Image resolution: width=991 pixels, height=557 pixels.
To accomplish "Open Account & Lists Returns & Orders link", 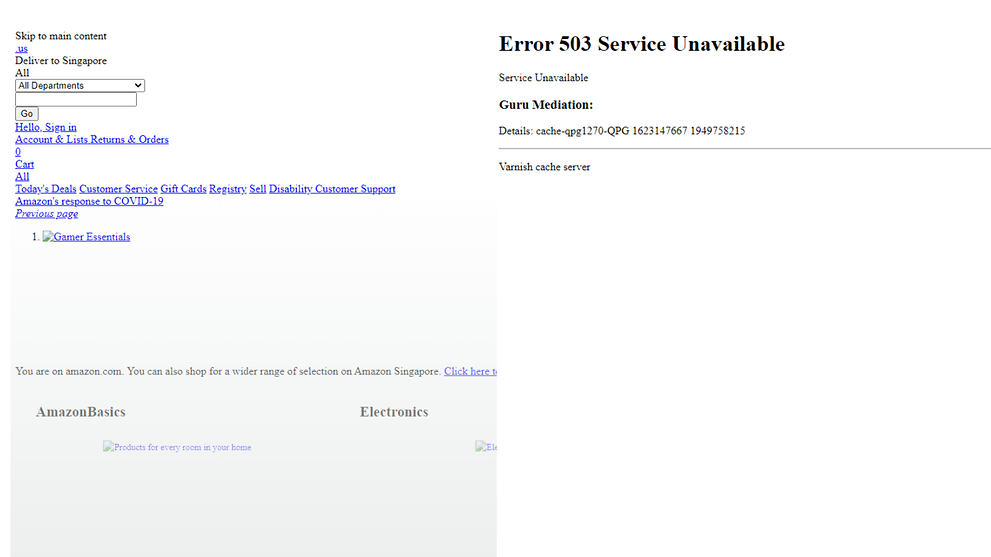I will (x=92, y=140).
